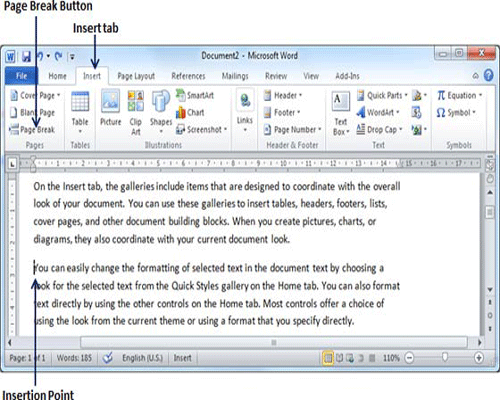Redo the last action
Image resolution: width=500 pixels, height=400 pixels.
point(59,56)
